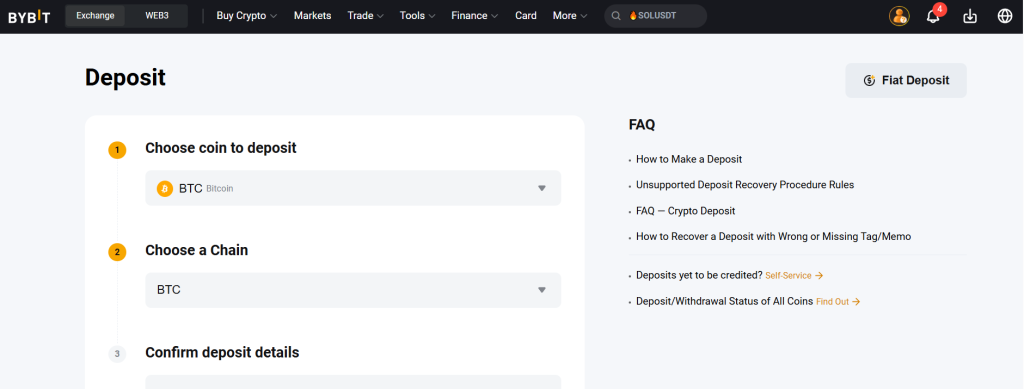The height and width of the screenshot is (389, 1024).
Task: Click the Find Out arrow icon
Action: click(856, 302)
